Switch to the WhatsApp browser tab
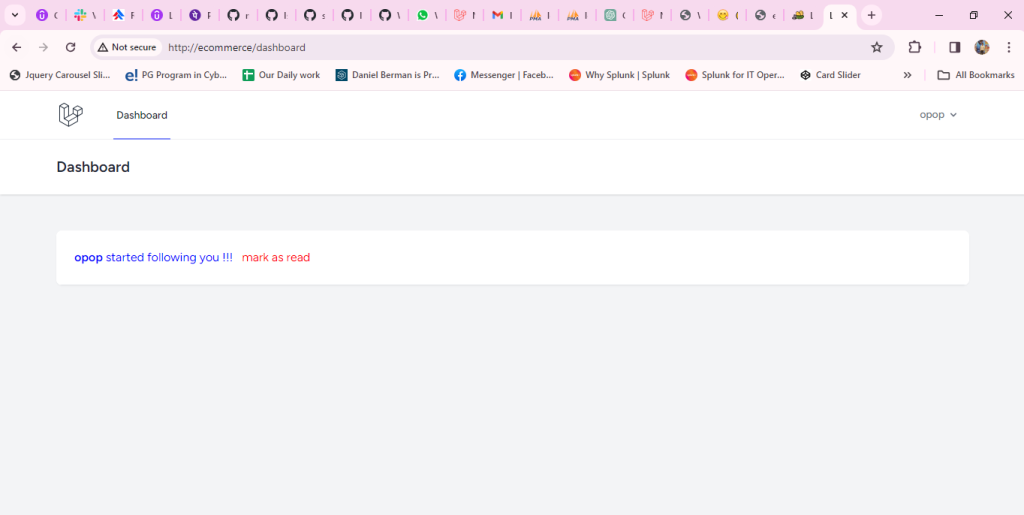The image size is (1024, 515). pos(424,15)
